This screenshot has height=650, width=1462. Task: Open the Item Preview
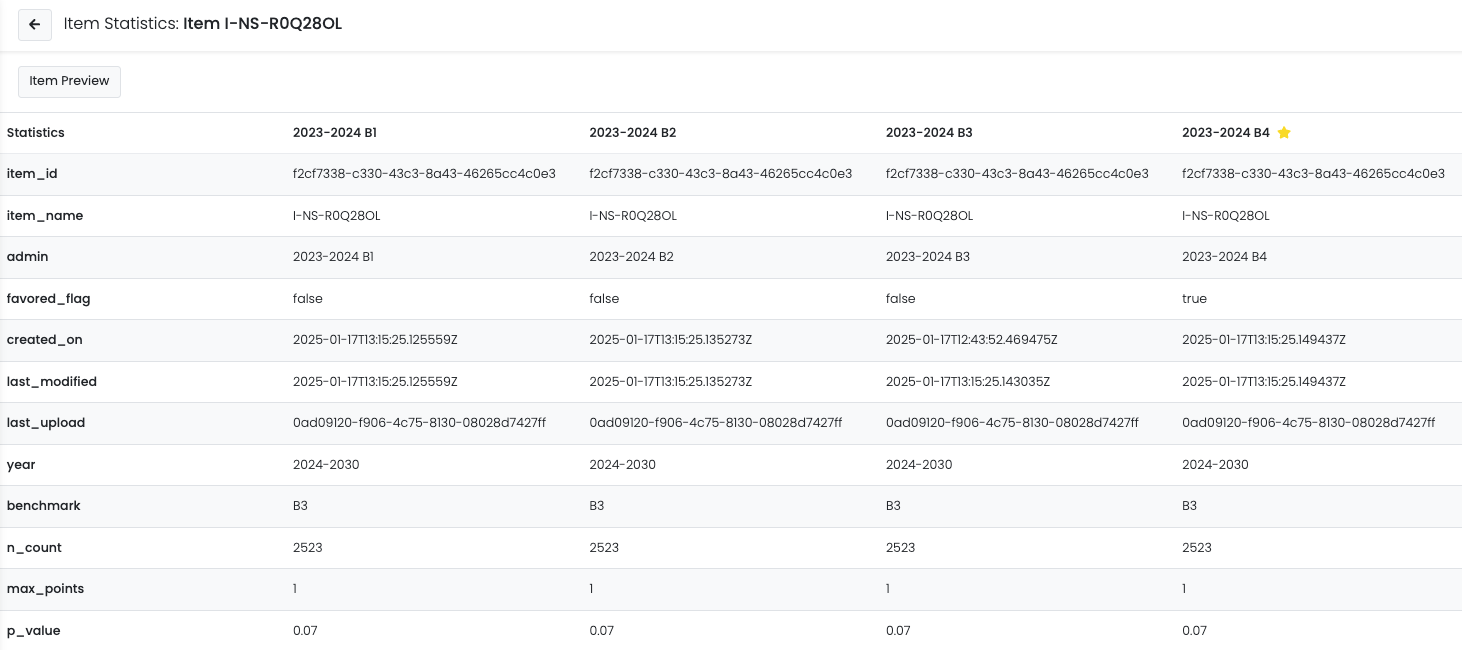point(69,81)
